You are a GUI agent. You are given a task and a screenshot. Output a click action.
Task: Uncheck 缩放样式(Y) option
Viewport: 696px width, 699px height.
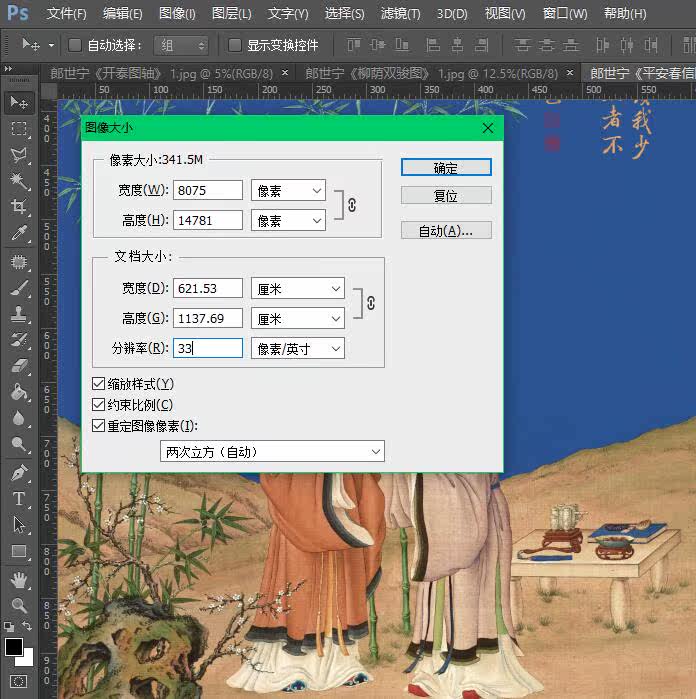coord(98,384)
